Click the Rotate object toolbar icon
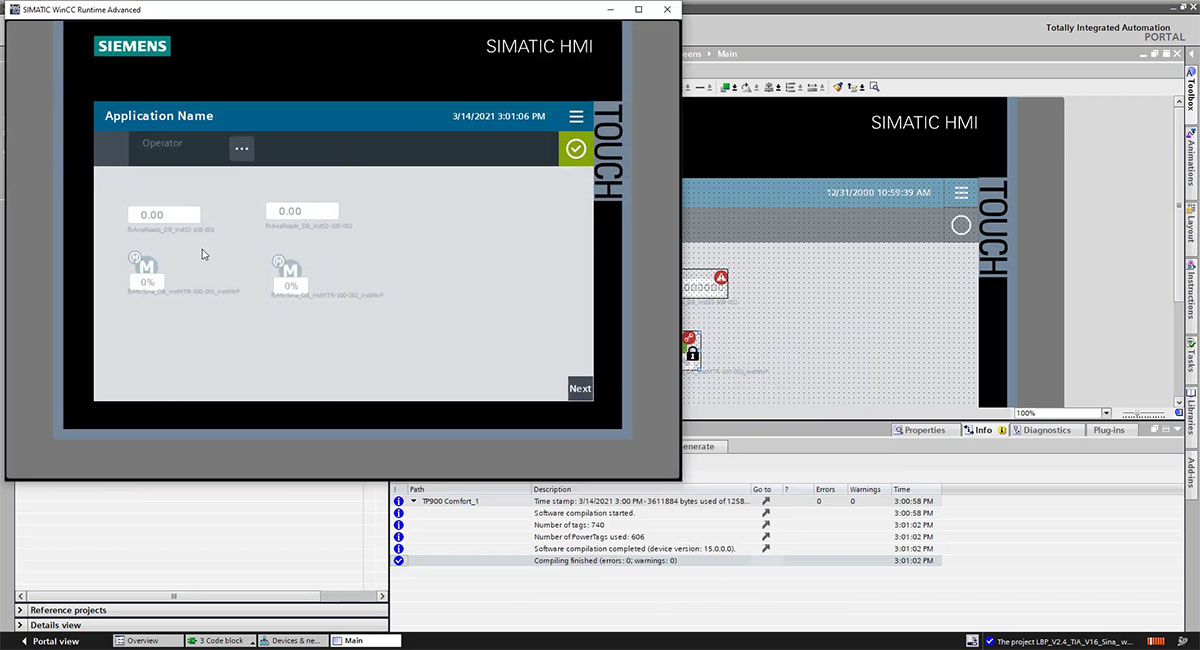 [746, 87]
